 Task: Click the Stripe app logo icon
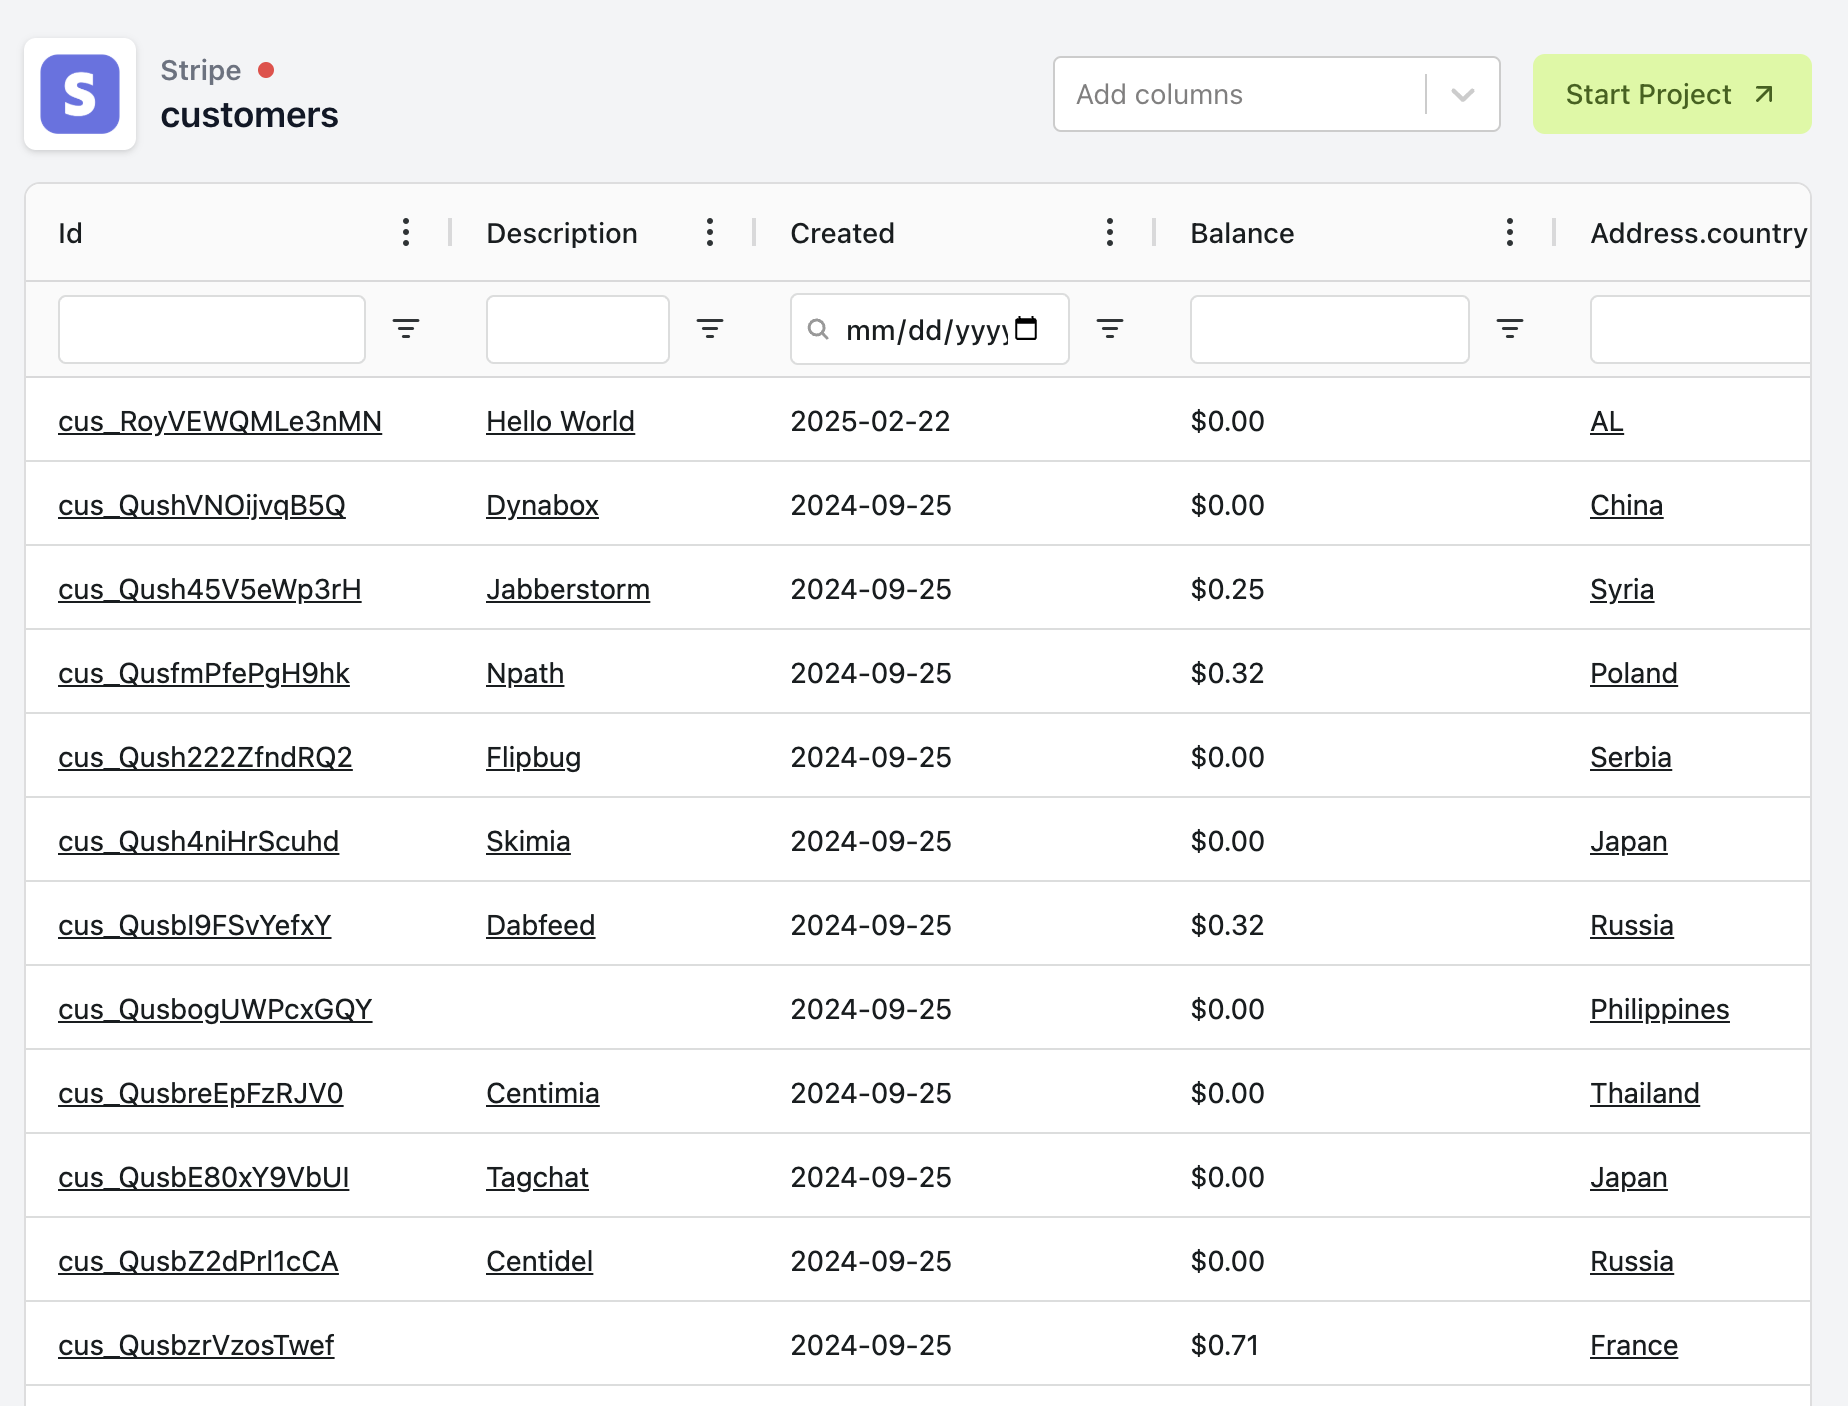click(x=80, y=94)
